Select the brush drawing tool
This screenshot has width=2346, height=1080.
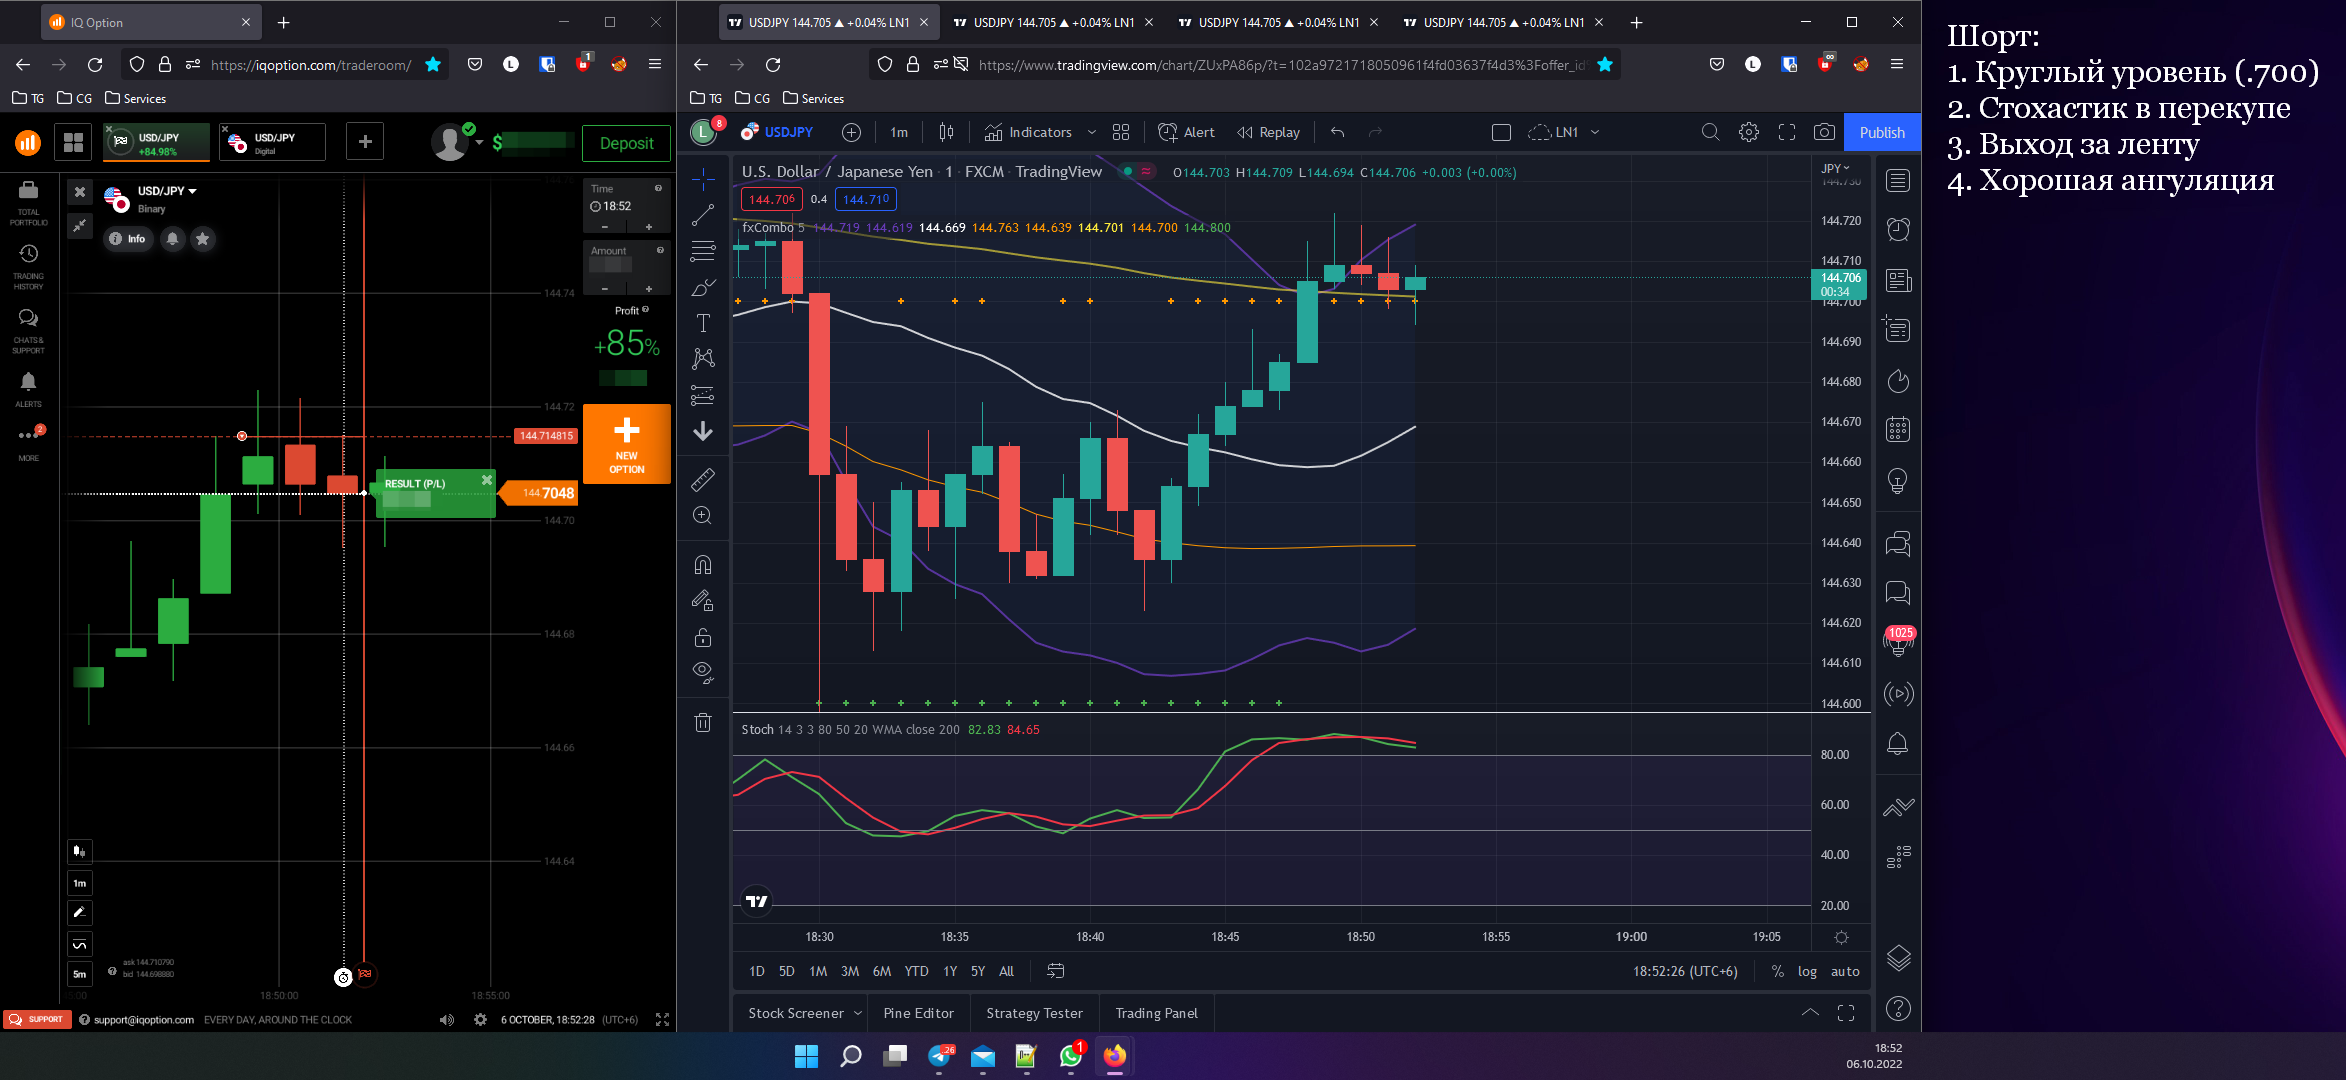coord(703,288)
